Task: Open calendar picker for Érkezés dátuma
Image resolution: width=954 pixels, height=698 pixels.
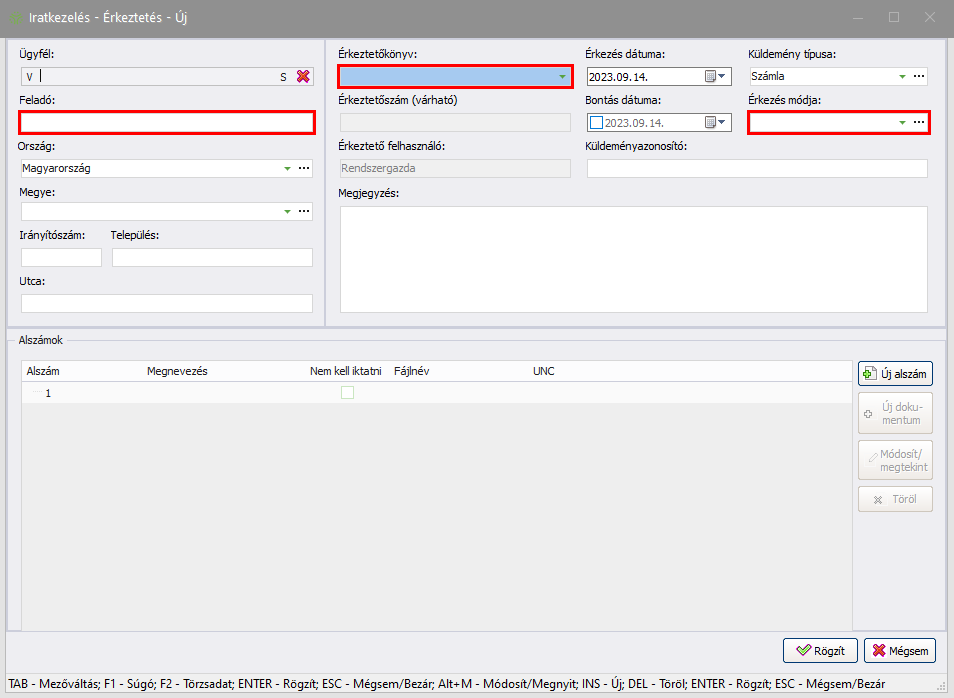Action: 716,76
